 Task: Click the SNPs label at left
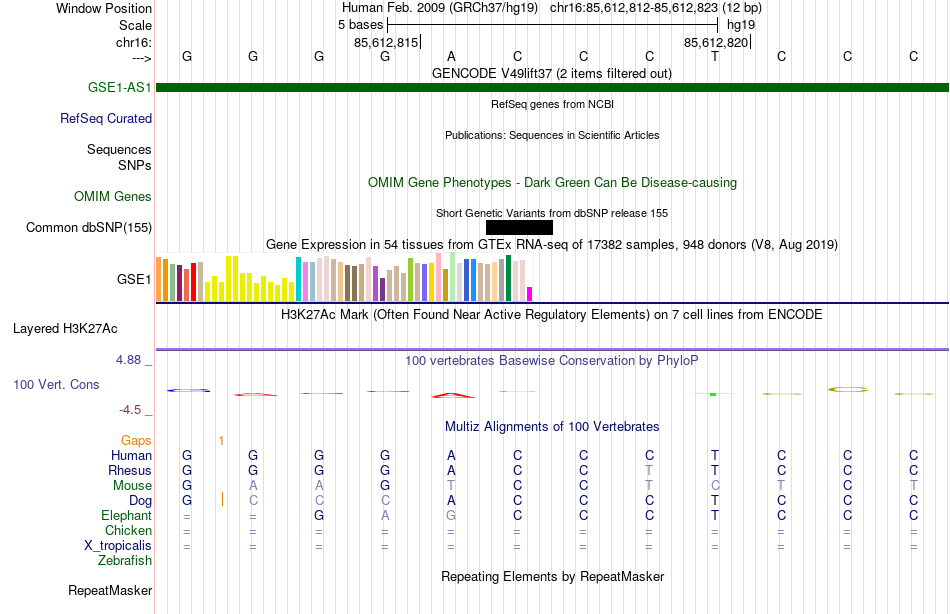tap(135, 165)
